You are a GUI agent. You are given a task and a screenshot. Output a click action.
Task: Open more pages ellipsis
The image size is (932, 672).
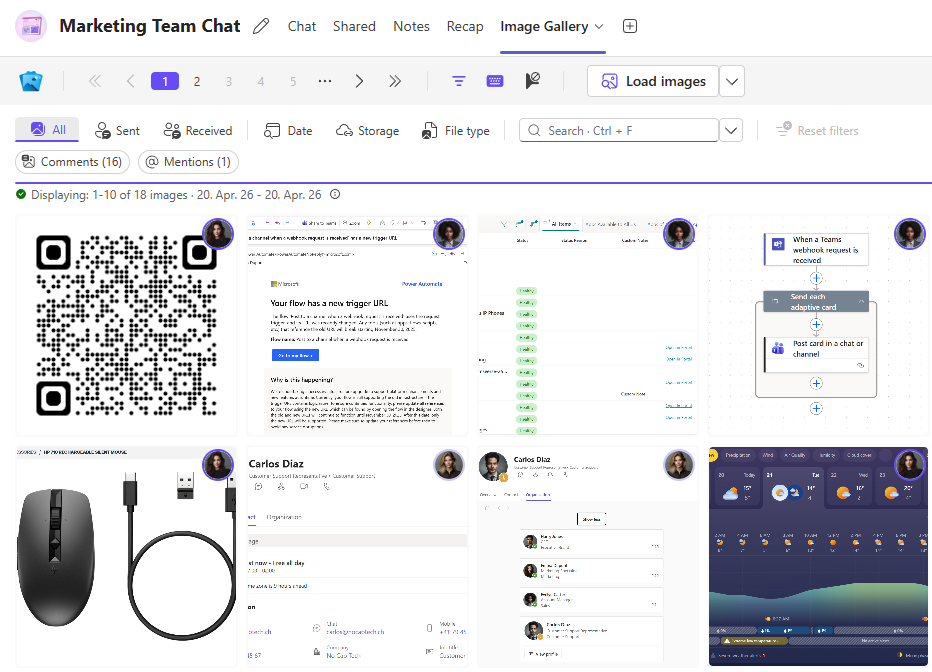pyautogui.click(x=325, y=81)
